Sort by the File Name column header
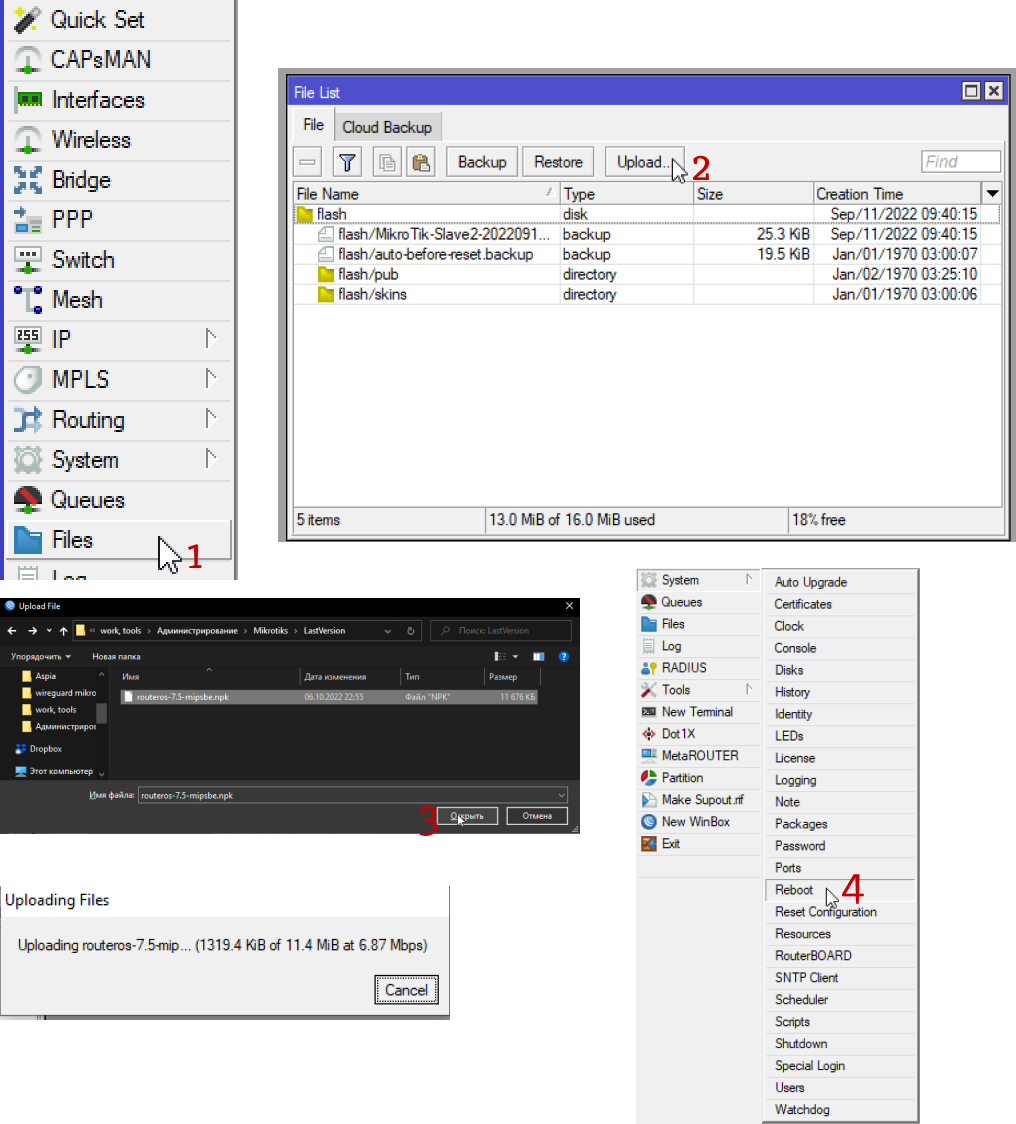The image size is (1016, 1124). click(x=427, y=194)
